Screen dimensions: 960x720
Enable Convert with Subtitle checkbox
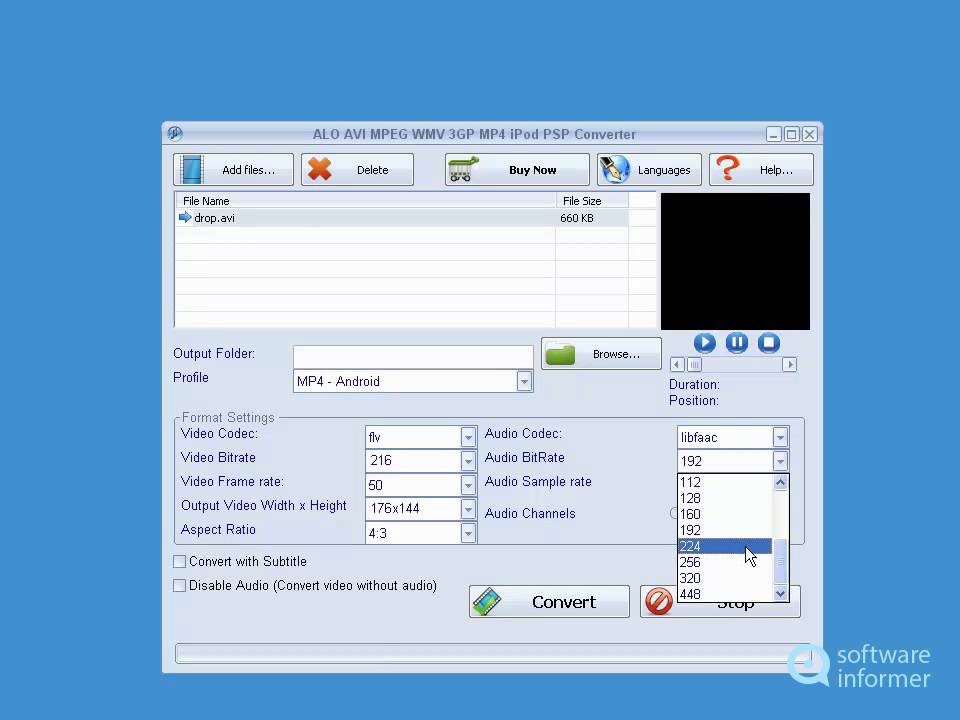pos(179,561)
